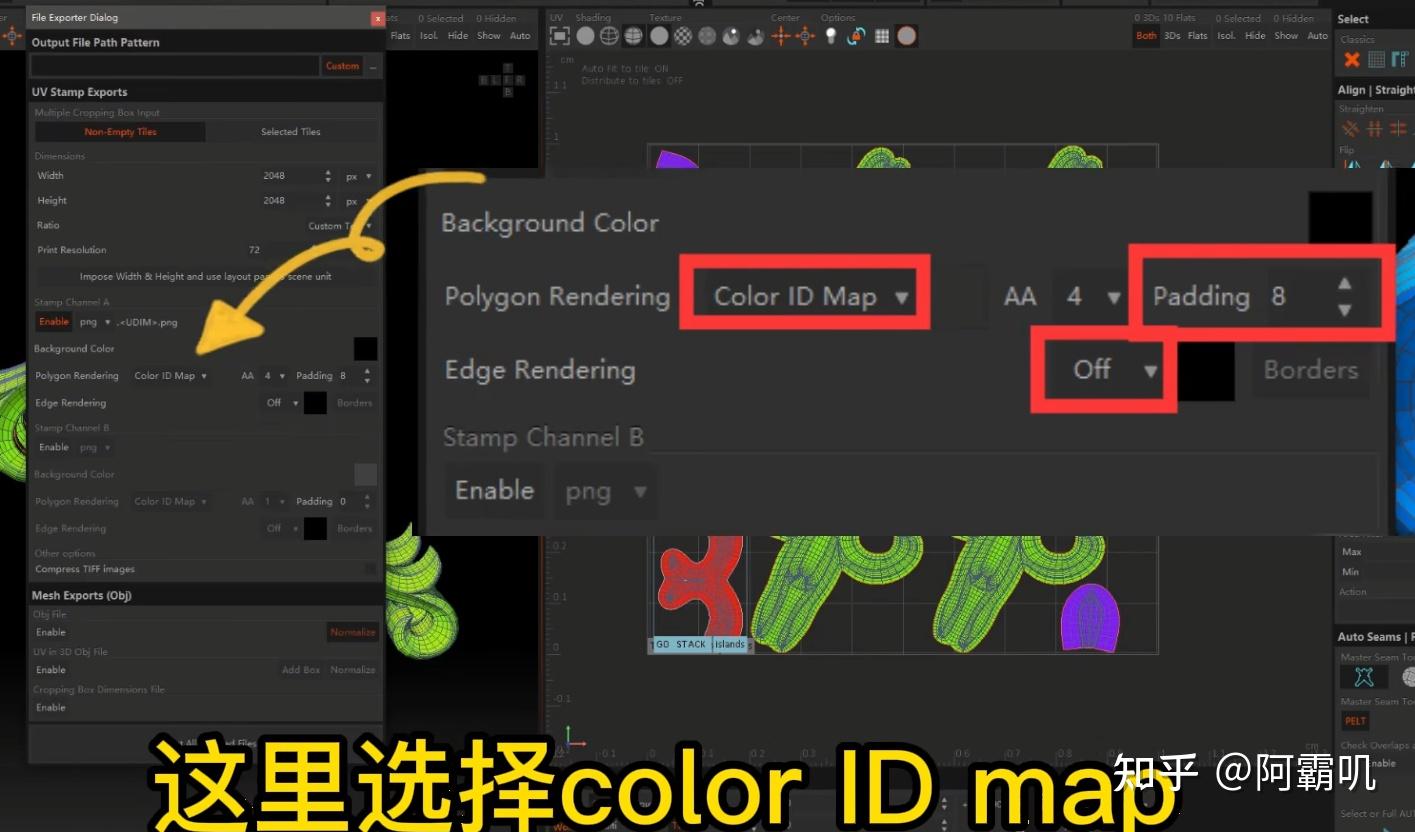Click the grid icon in Select Classics
This screenshot has width=1415, height=832.
tap(1377, 59)
